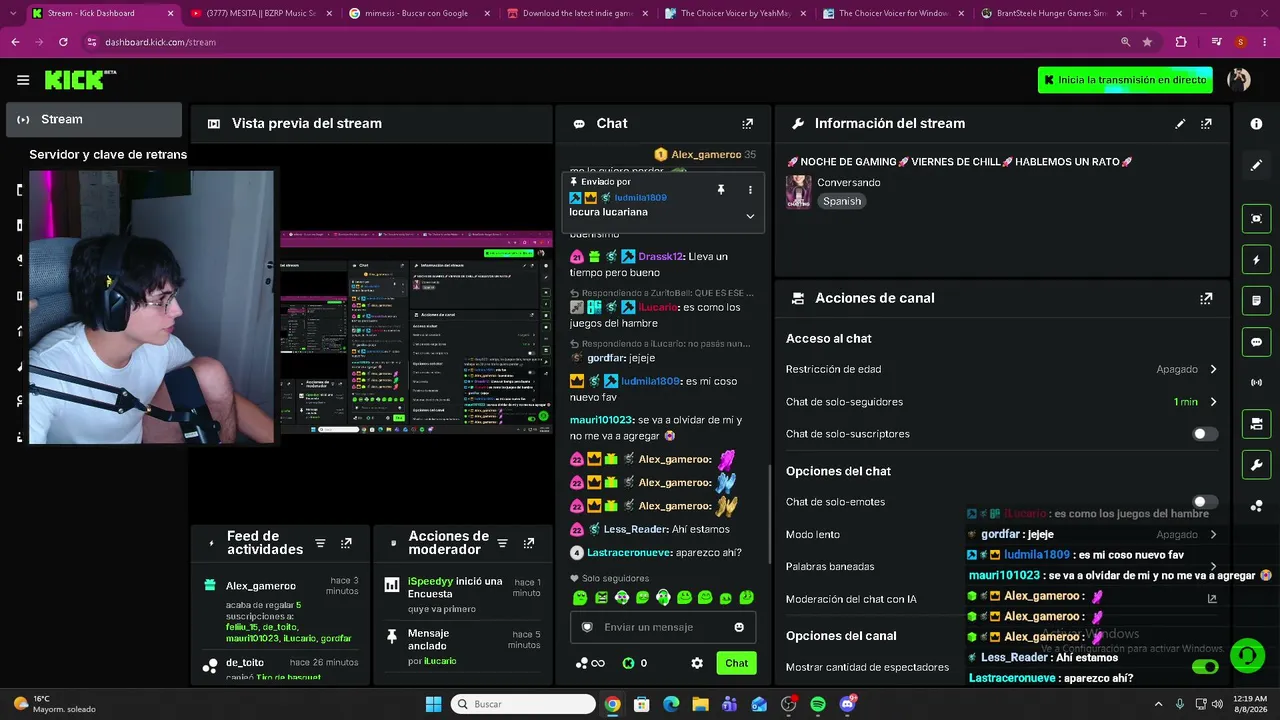1280x720 pixels.
Task: Pop out the Acciones de moderador panel
Action: (529, 543)
